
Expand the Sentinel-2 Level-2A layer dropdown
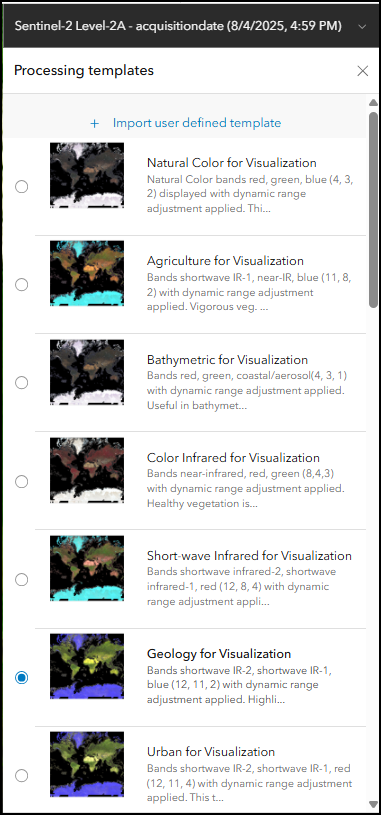point(363,27)
